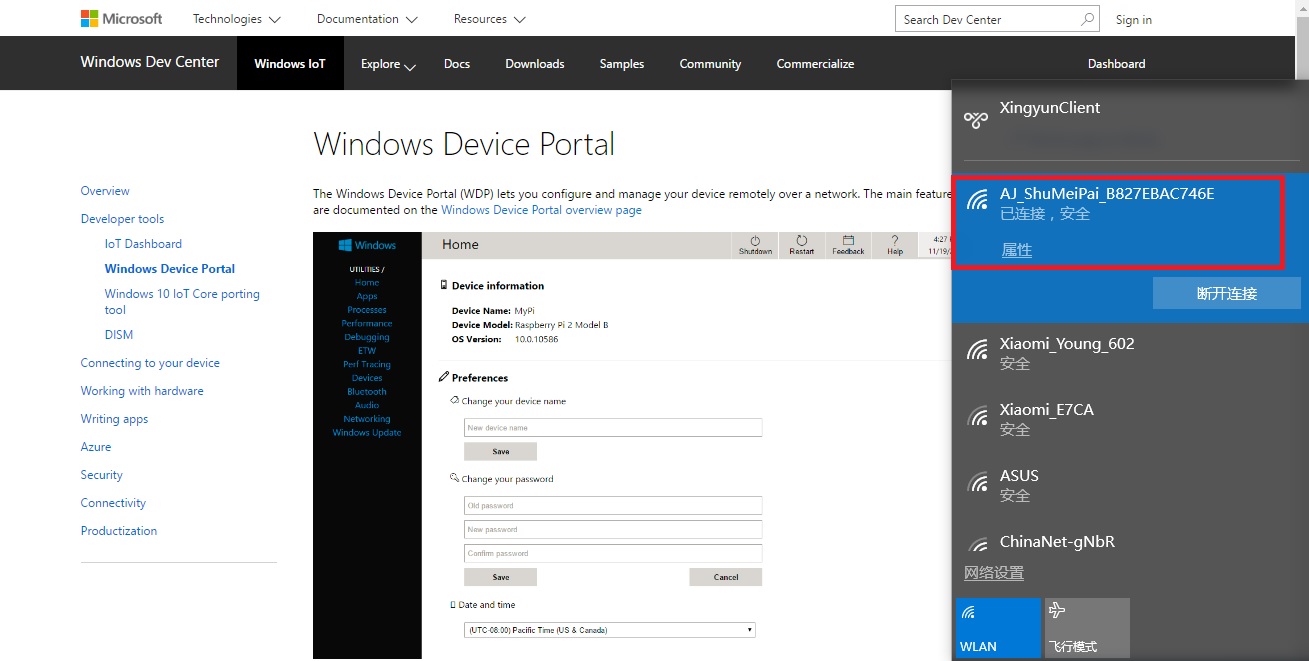Click the Microsoft logo
The width and height of the screenshot is (1309, 661).
point(121,19)
